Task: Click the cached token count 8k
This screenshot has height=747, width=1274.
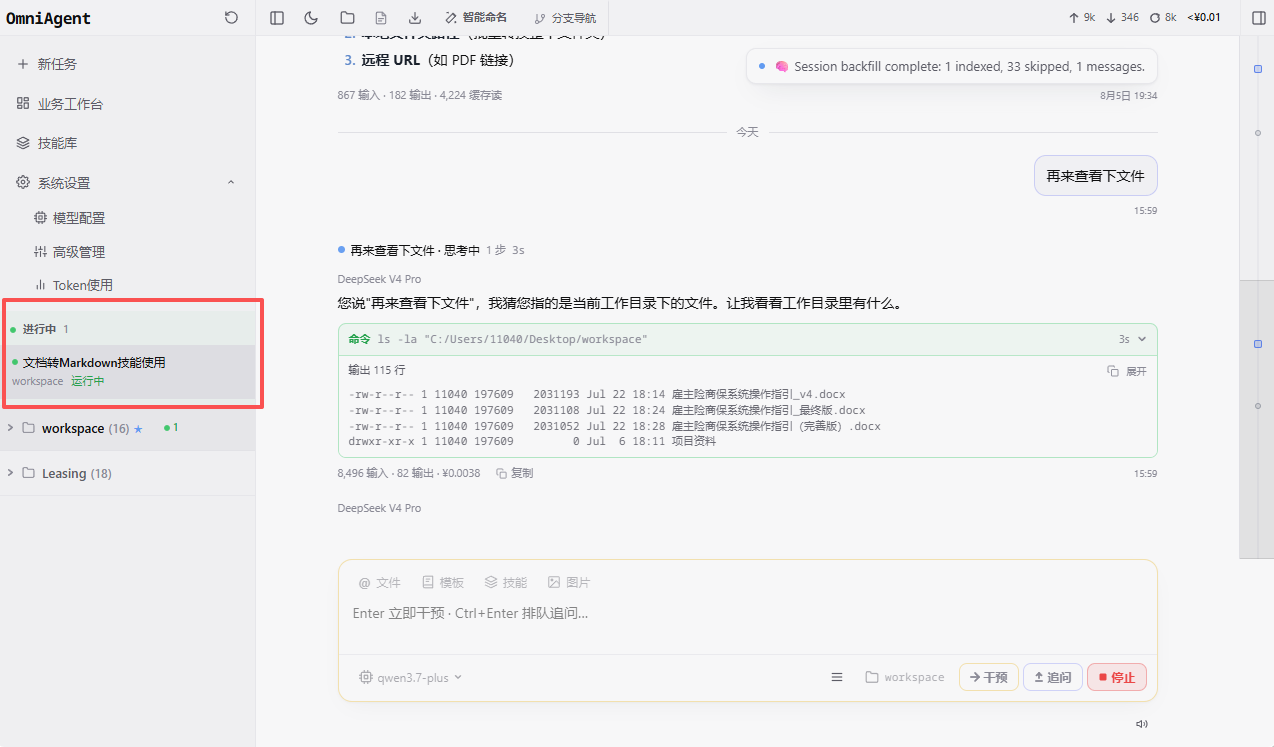Action: tap(1164, 18)
